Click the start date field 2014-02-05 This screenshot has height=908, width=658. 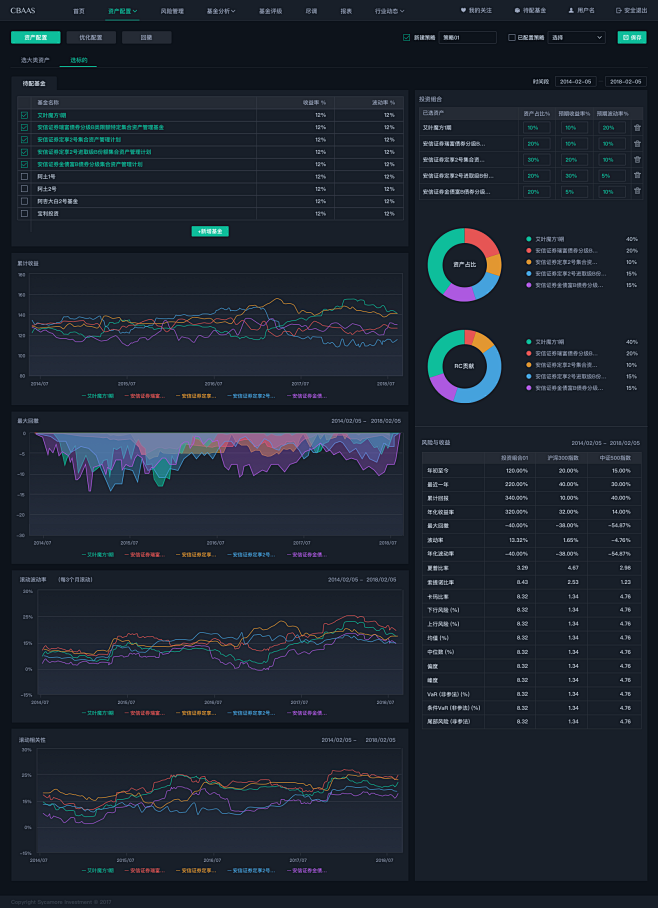576,82
